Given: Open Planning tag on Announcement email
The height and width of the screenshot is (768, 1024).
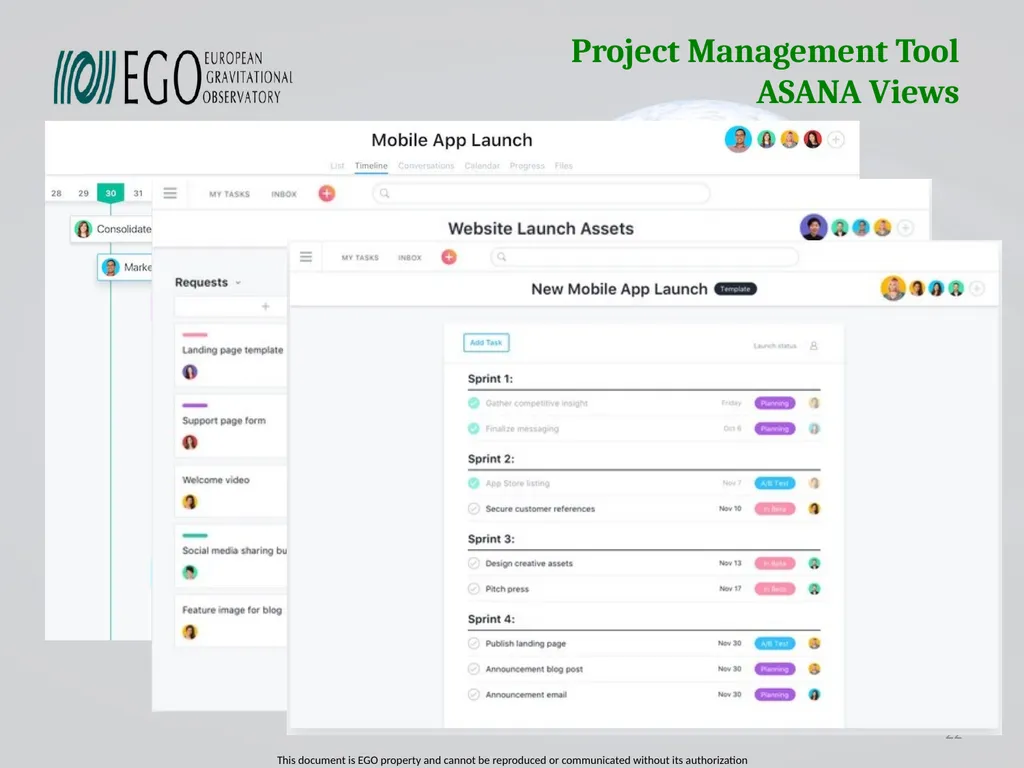Looking at the screenshot, I should [x=775, y=694].
